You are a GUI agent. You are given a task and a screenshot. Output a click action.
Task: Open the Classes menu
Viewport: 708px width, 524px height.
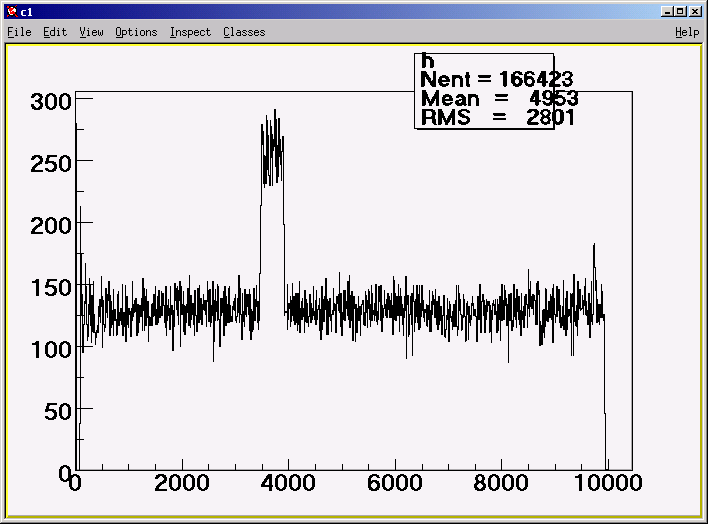(x=244, y=32)
